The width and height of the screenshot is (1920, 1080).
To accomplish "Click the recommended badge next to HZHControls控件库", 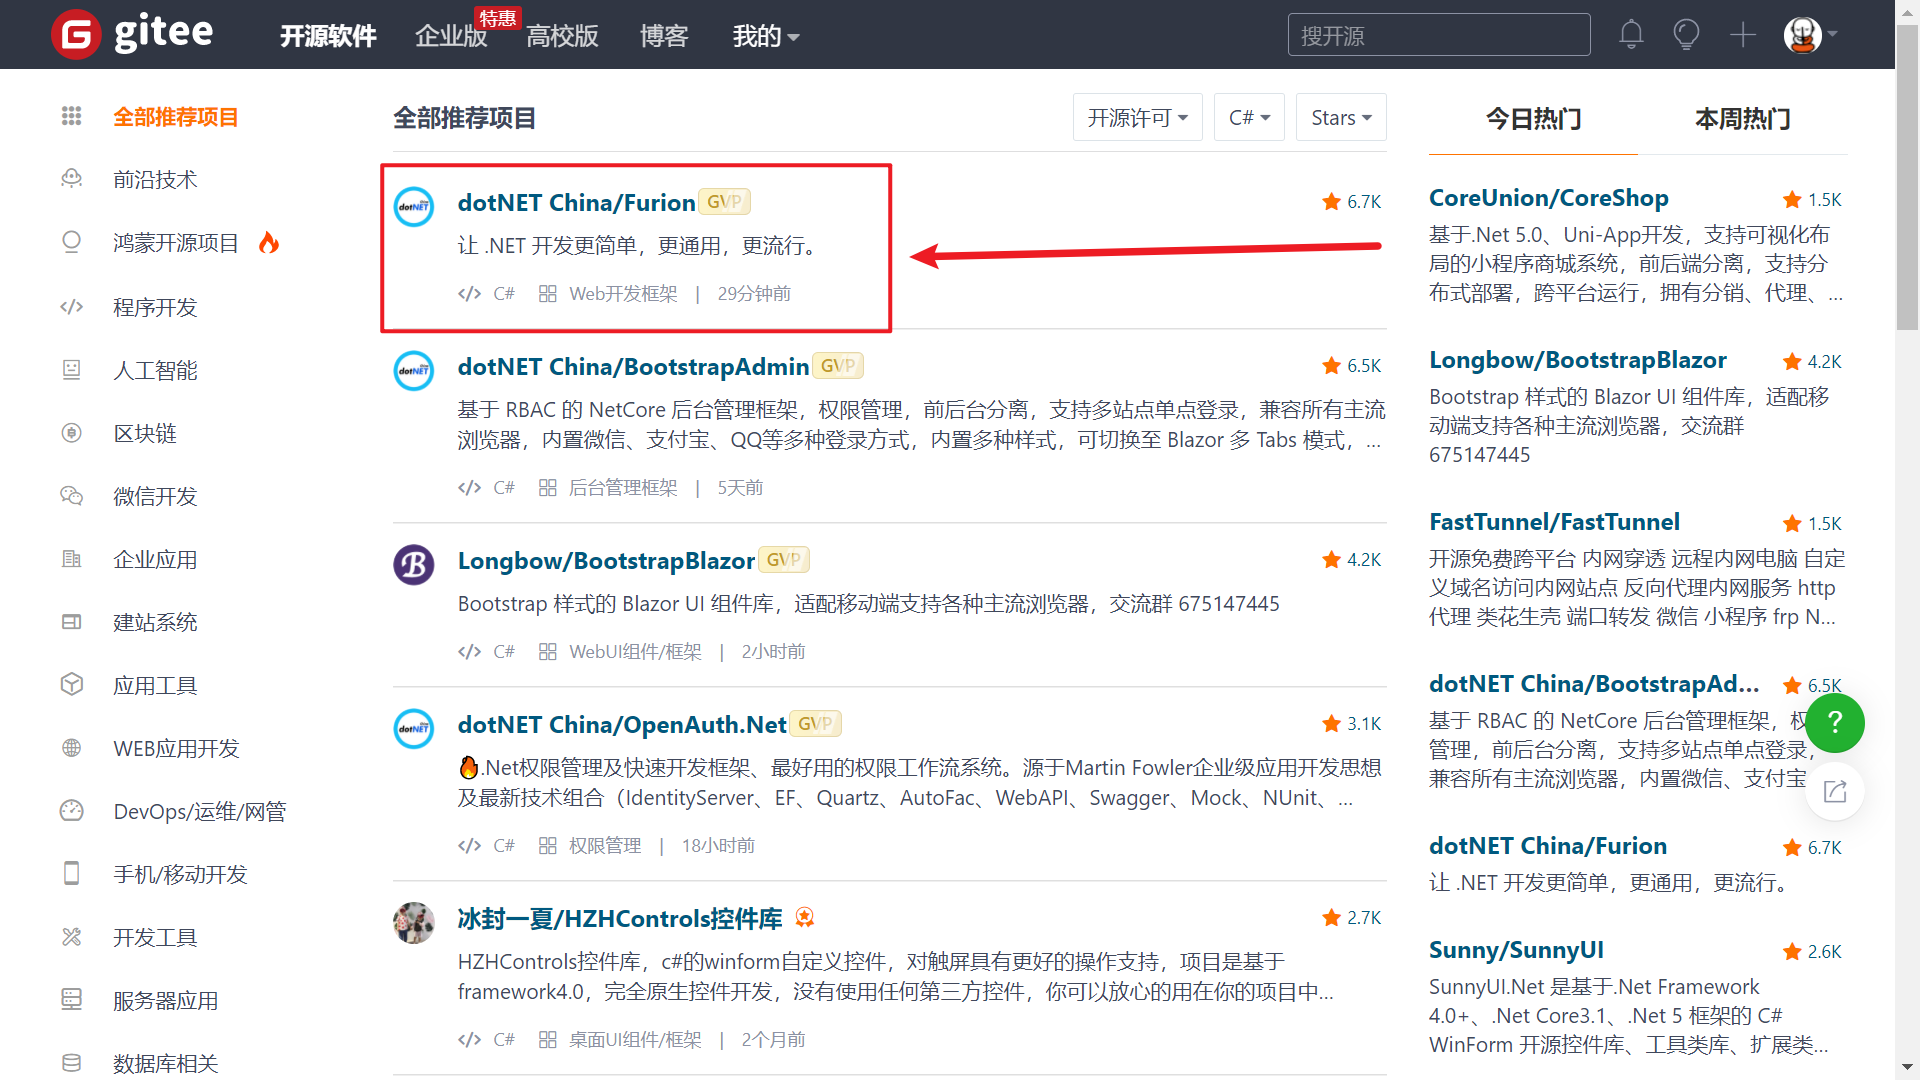I will (804, 917).
